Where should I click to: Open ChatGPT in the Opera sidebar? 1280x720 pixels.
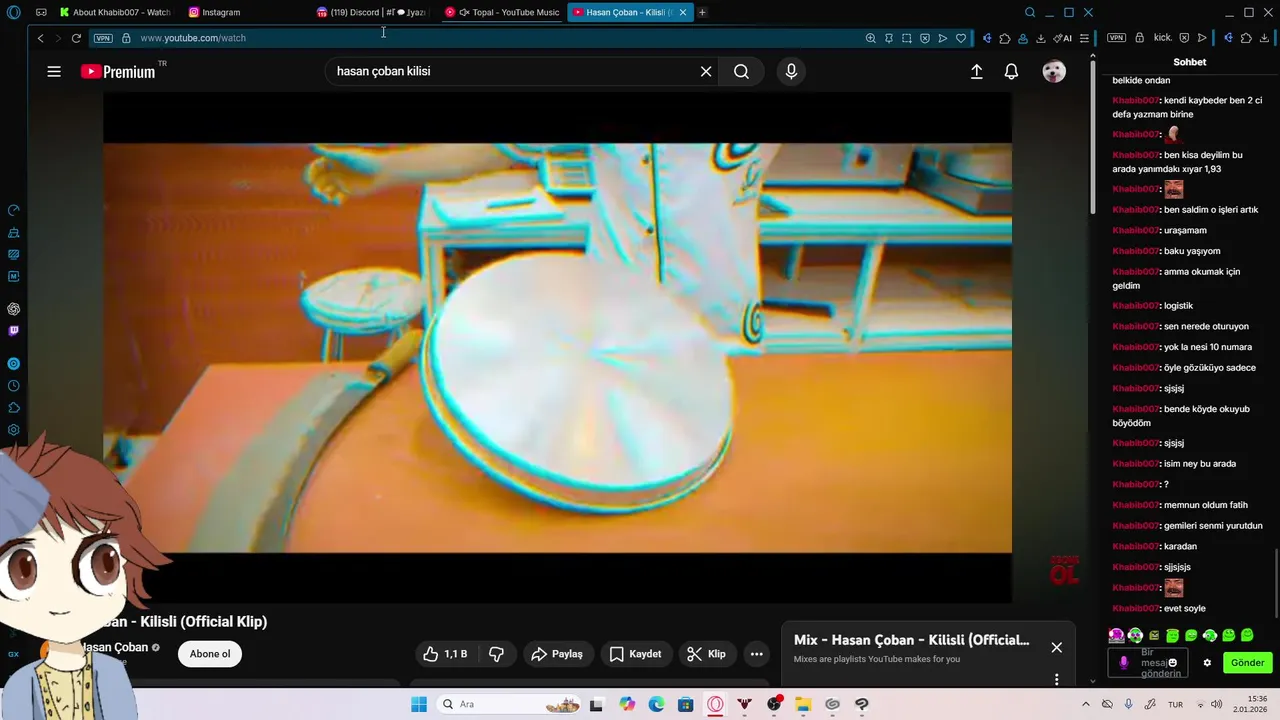pyautogui.click(x=13, y=309)
